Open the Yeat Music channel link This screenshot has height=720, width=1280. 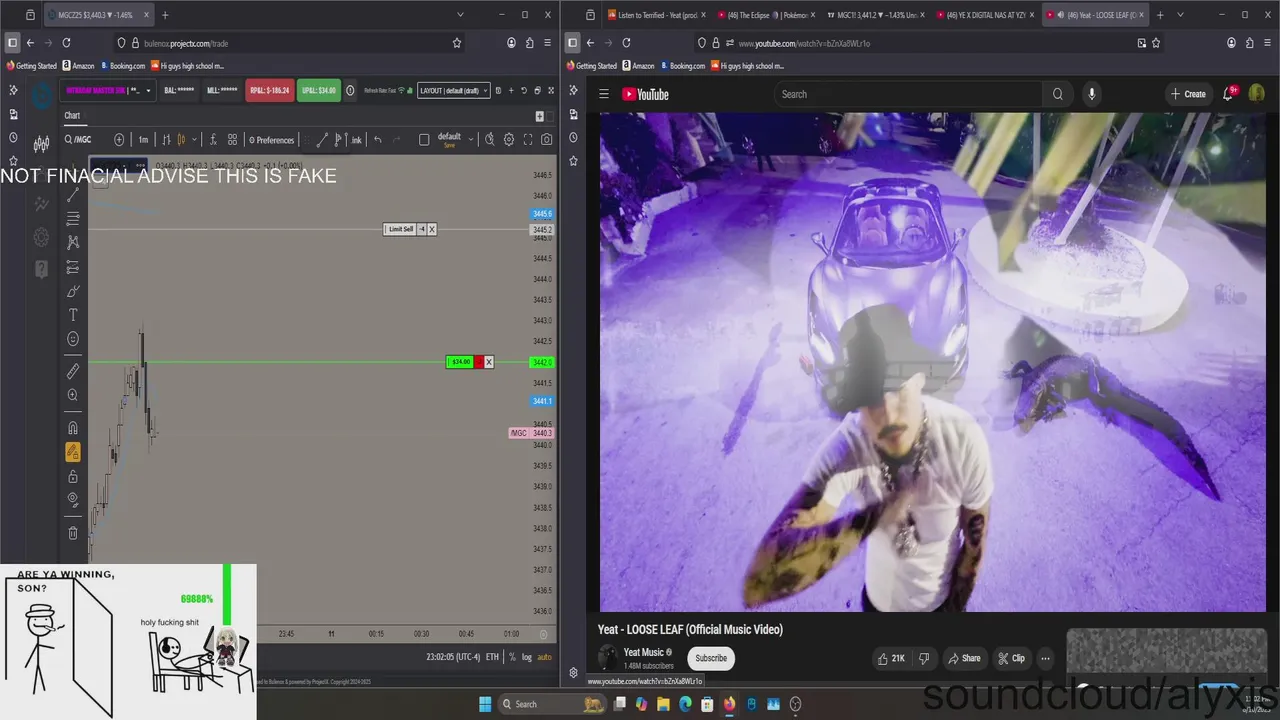pos(644,652)
